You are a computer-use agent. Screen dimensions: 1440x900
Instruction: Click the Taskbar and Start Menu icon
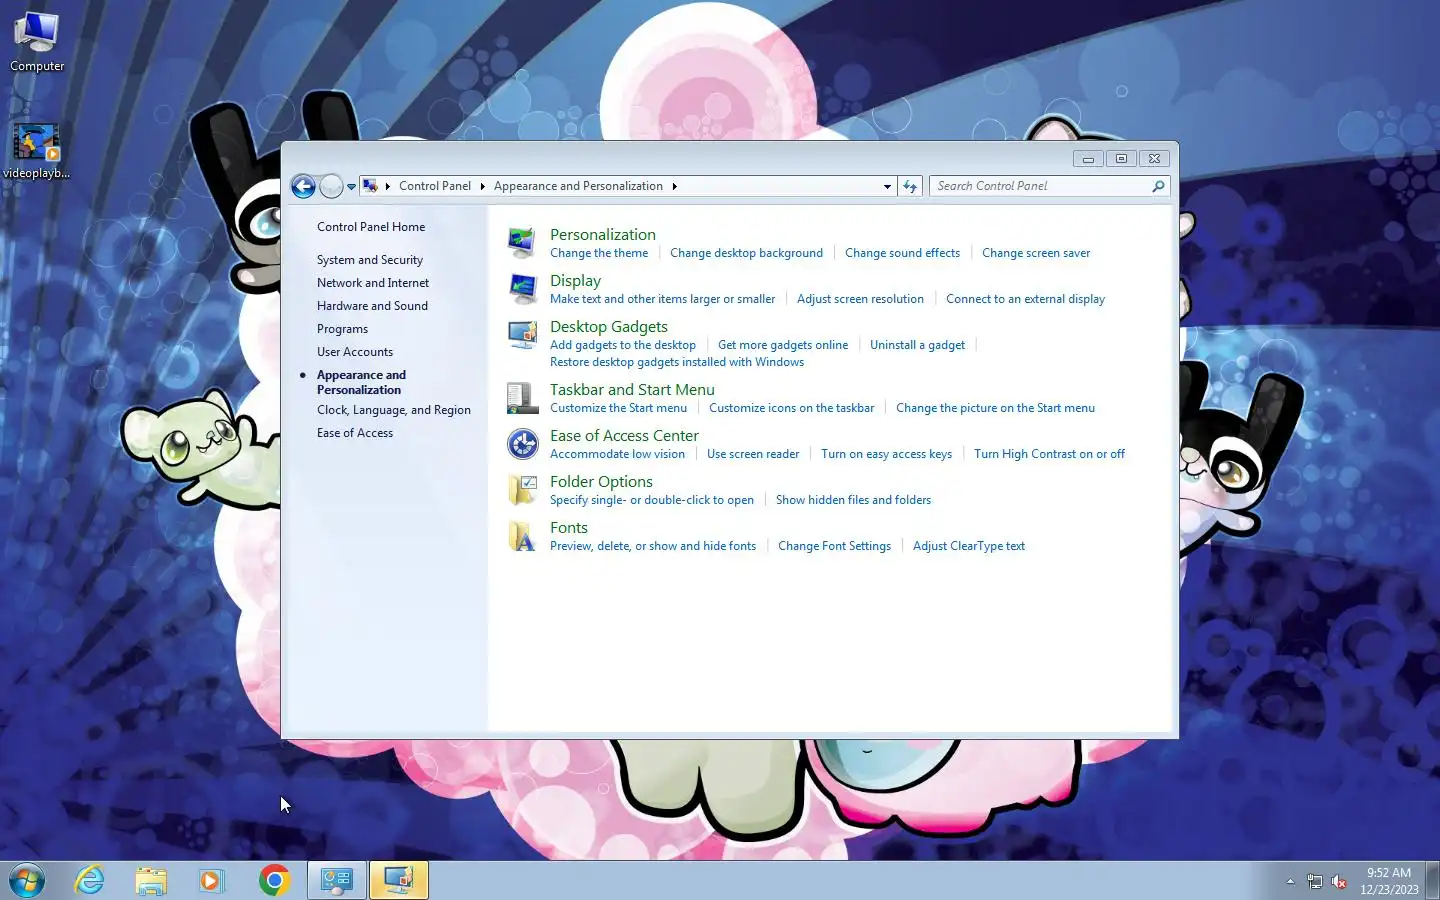522,398
